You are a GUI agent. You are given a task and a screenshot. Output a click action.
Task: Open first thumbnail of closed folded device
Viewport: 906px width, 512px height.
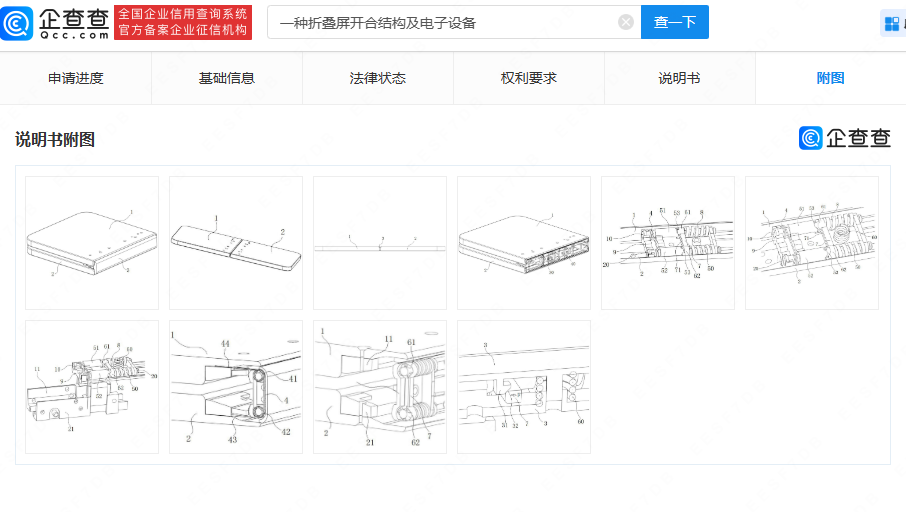92,243
